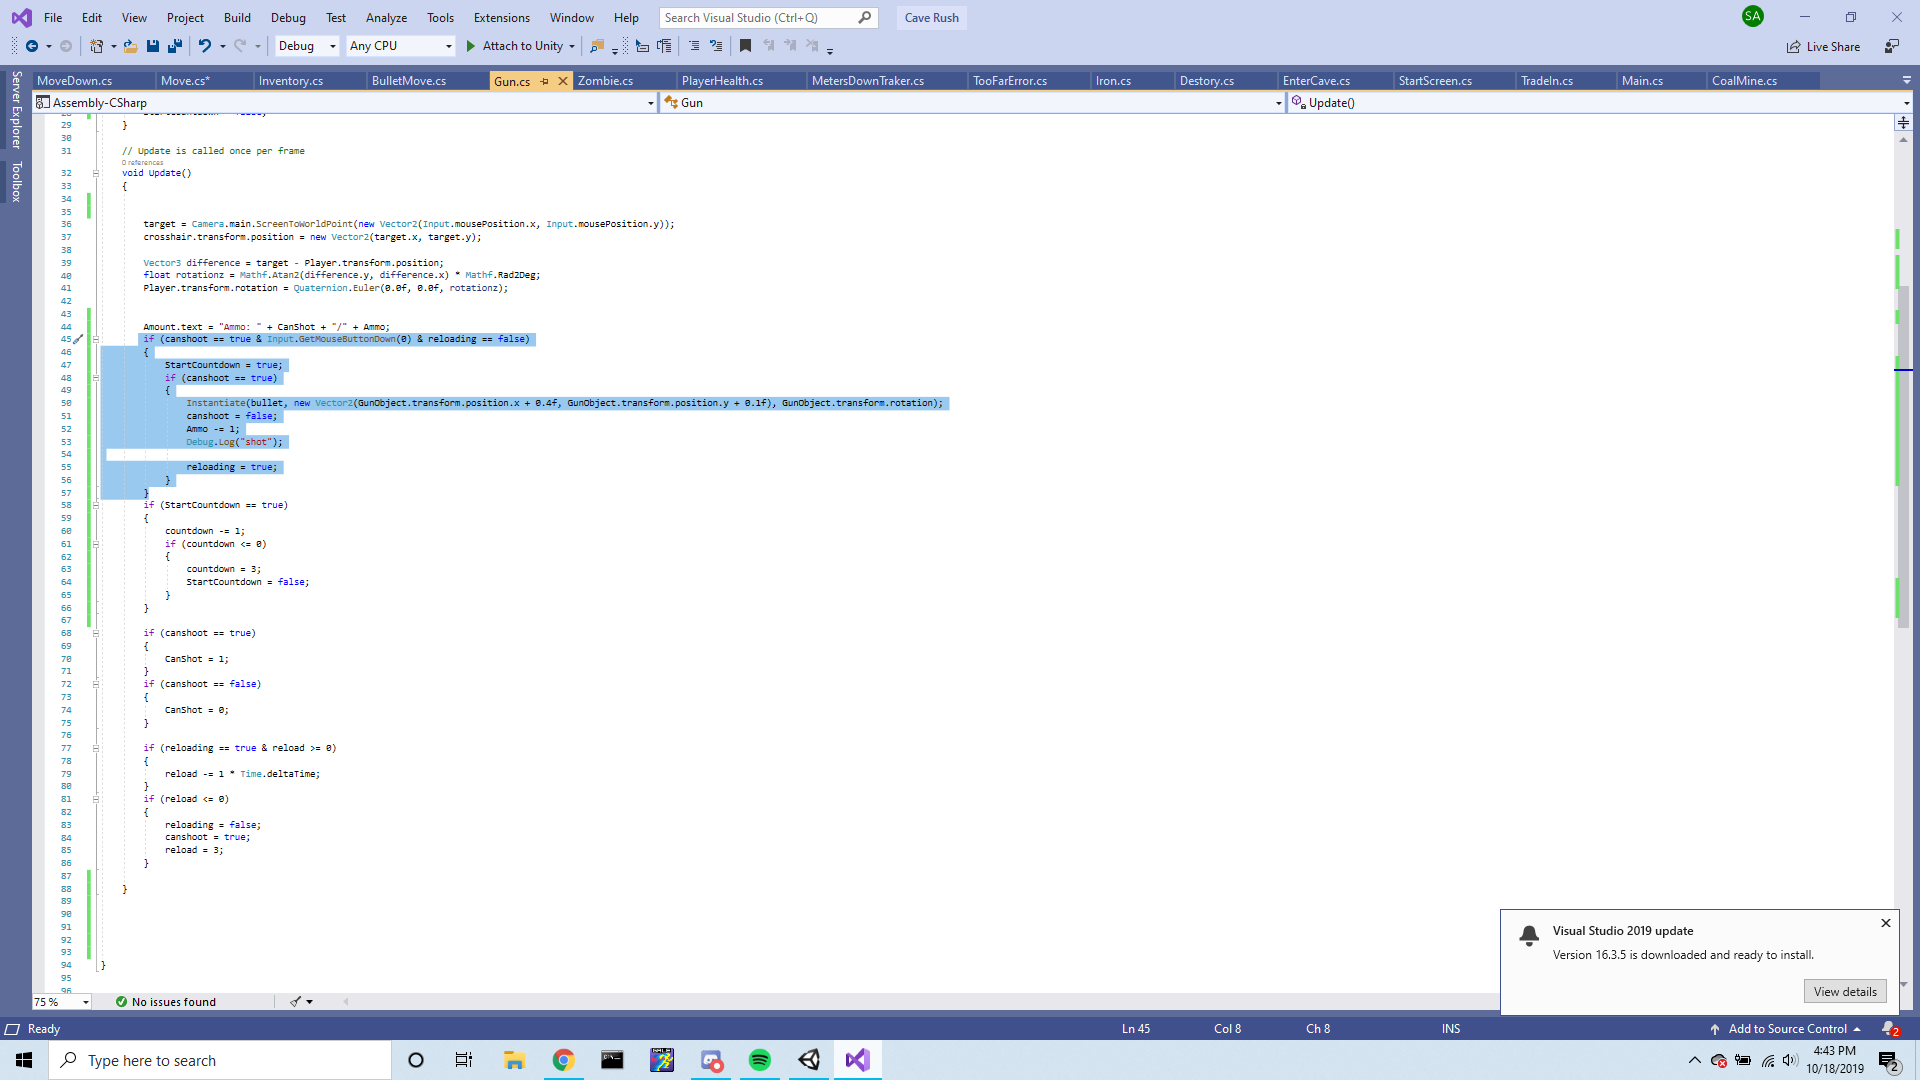Click the Navigate Backward arrow icon

32,46
